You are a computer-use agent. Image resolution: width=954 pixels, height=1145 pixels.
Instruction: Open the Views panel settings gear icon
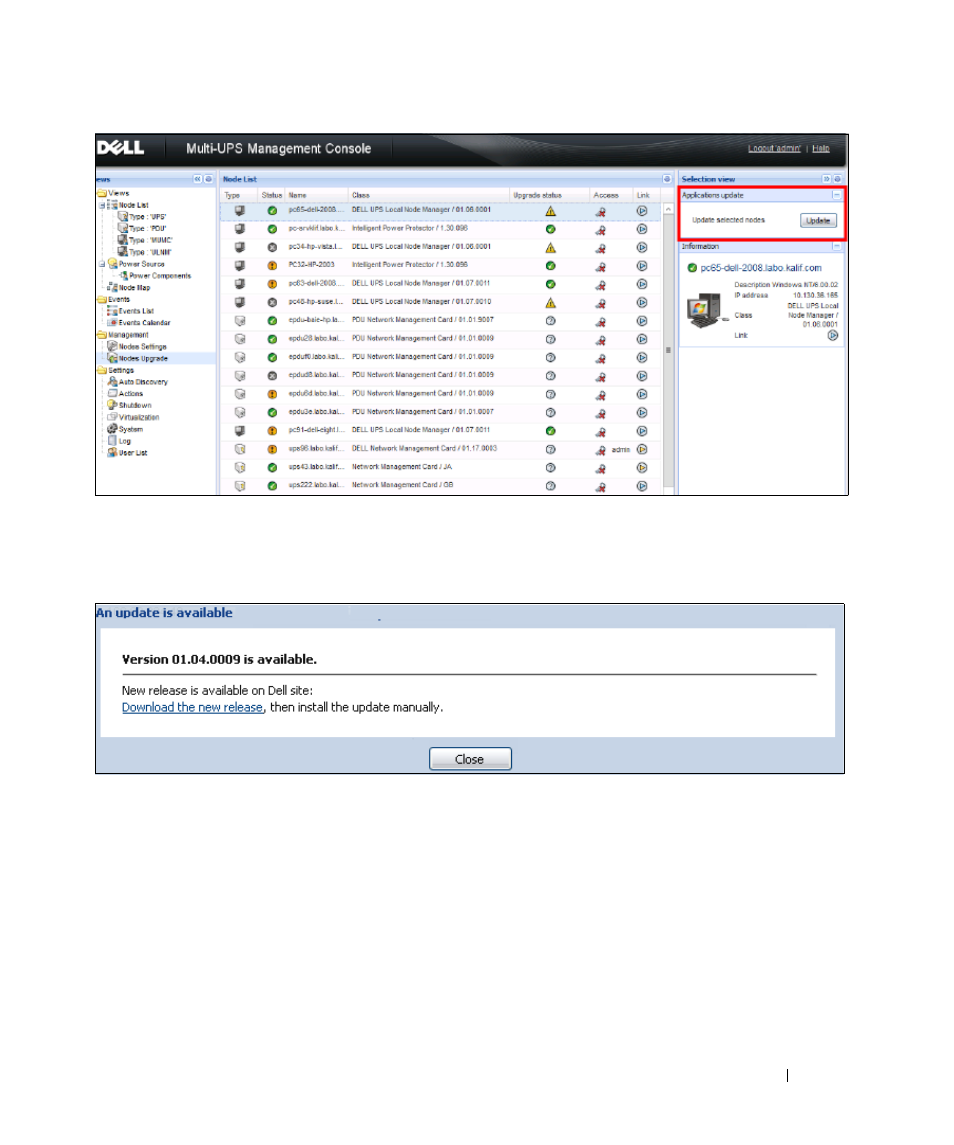click(208, 179)
